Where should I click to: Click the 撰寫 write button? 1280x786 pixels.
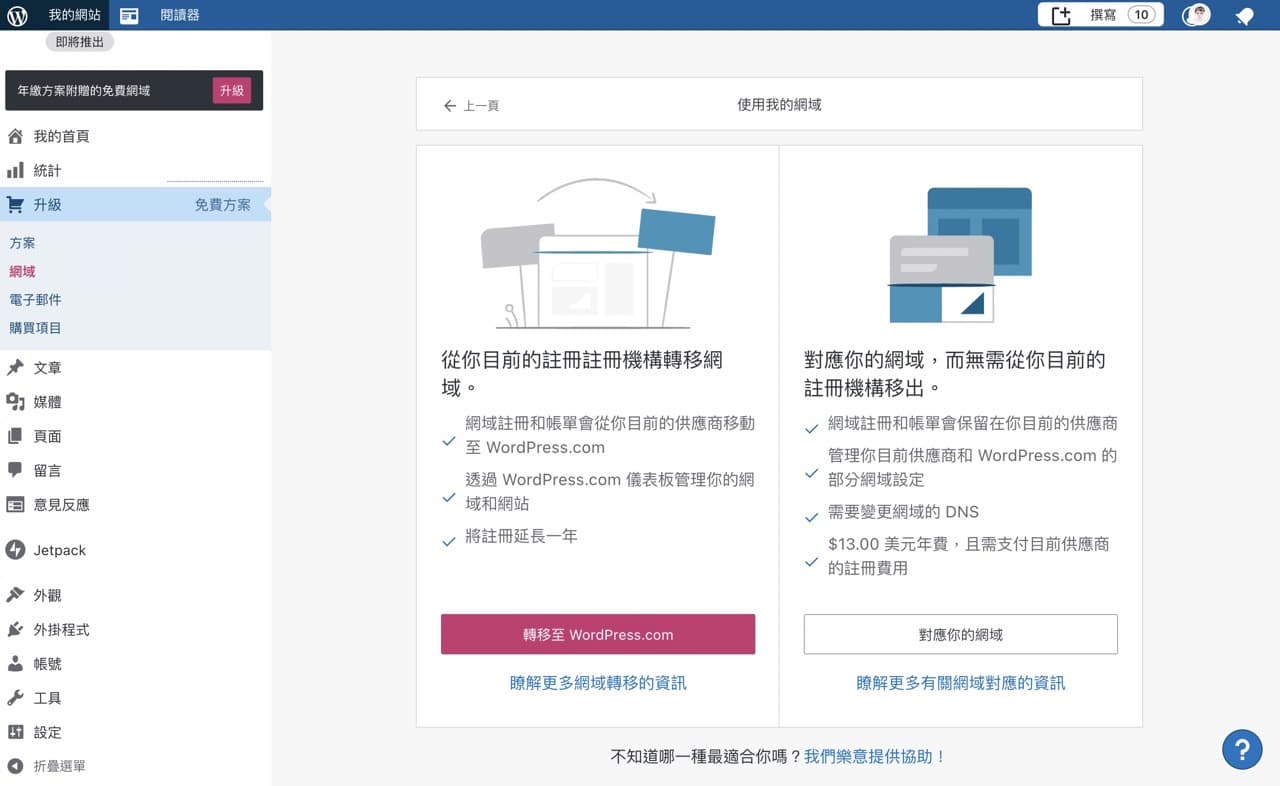click(x=1100, y=15)
